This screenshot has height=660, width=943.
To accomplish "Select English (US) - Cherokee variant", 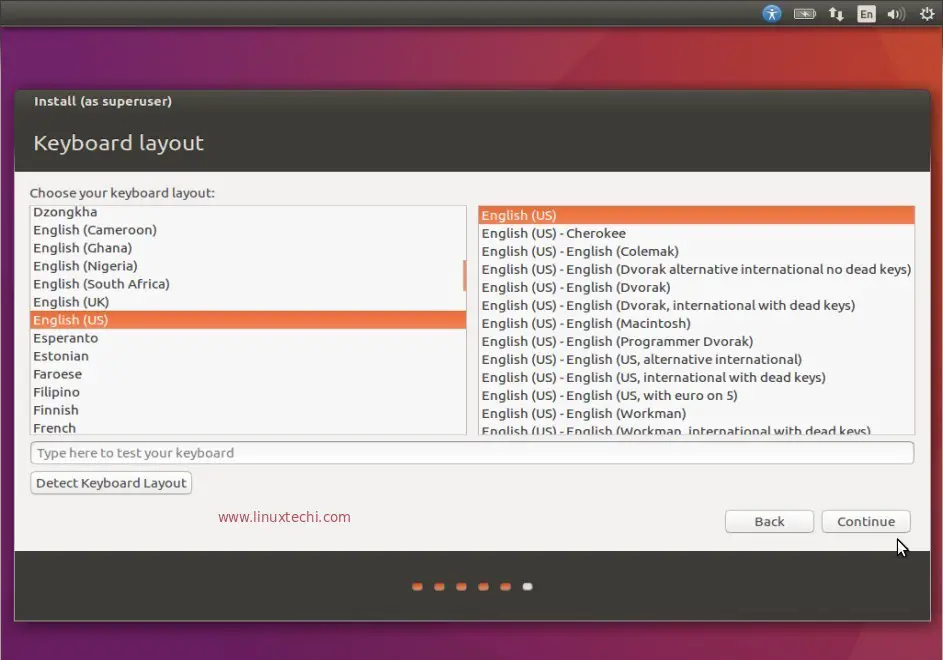I will 696,233.
